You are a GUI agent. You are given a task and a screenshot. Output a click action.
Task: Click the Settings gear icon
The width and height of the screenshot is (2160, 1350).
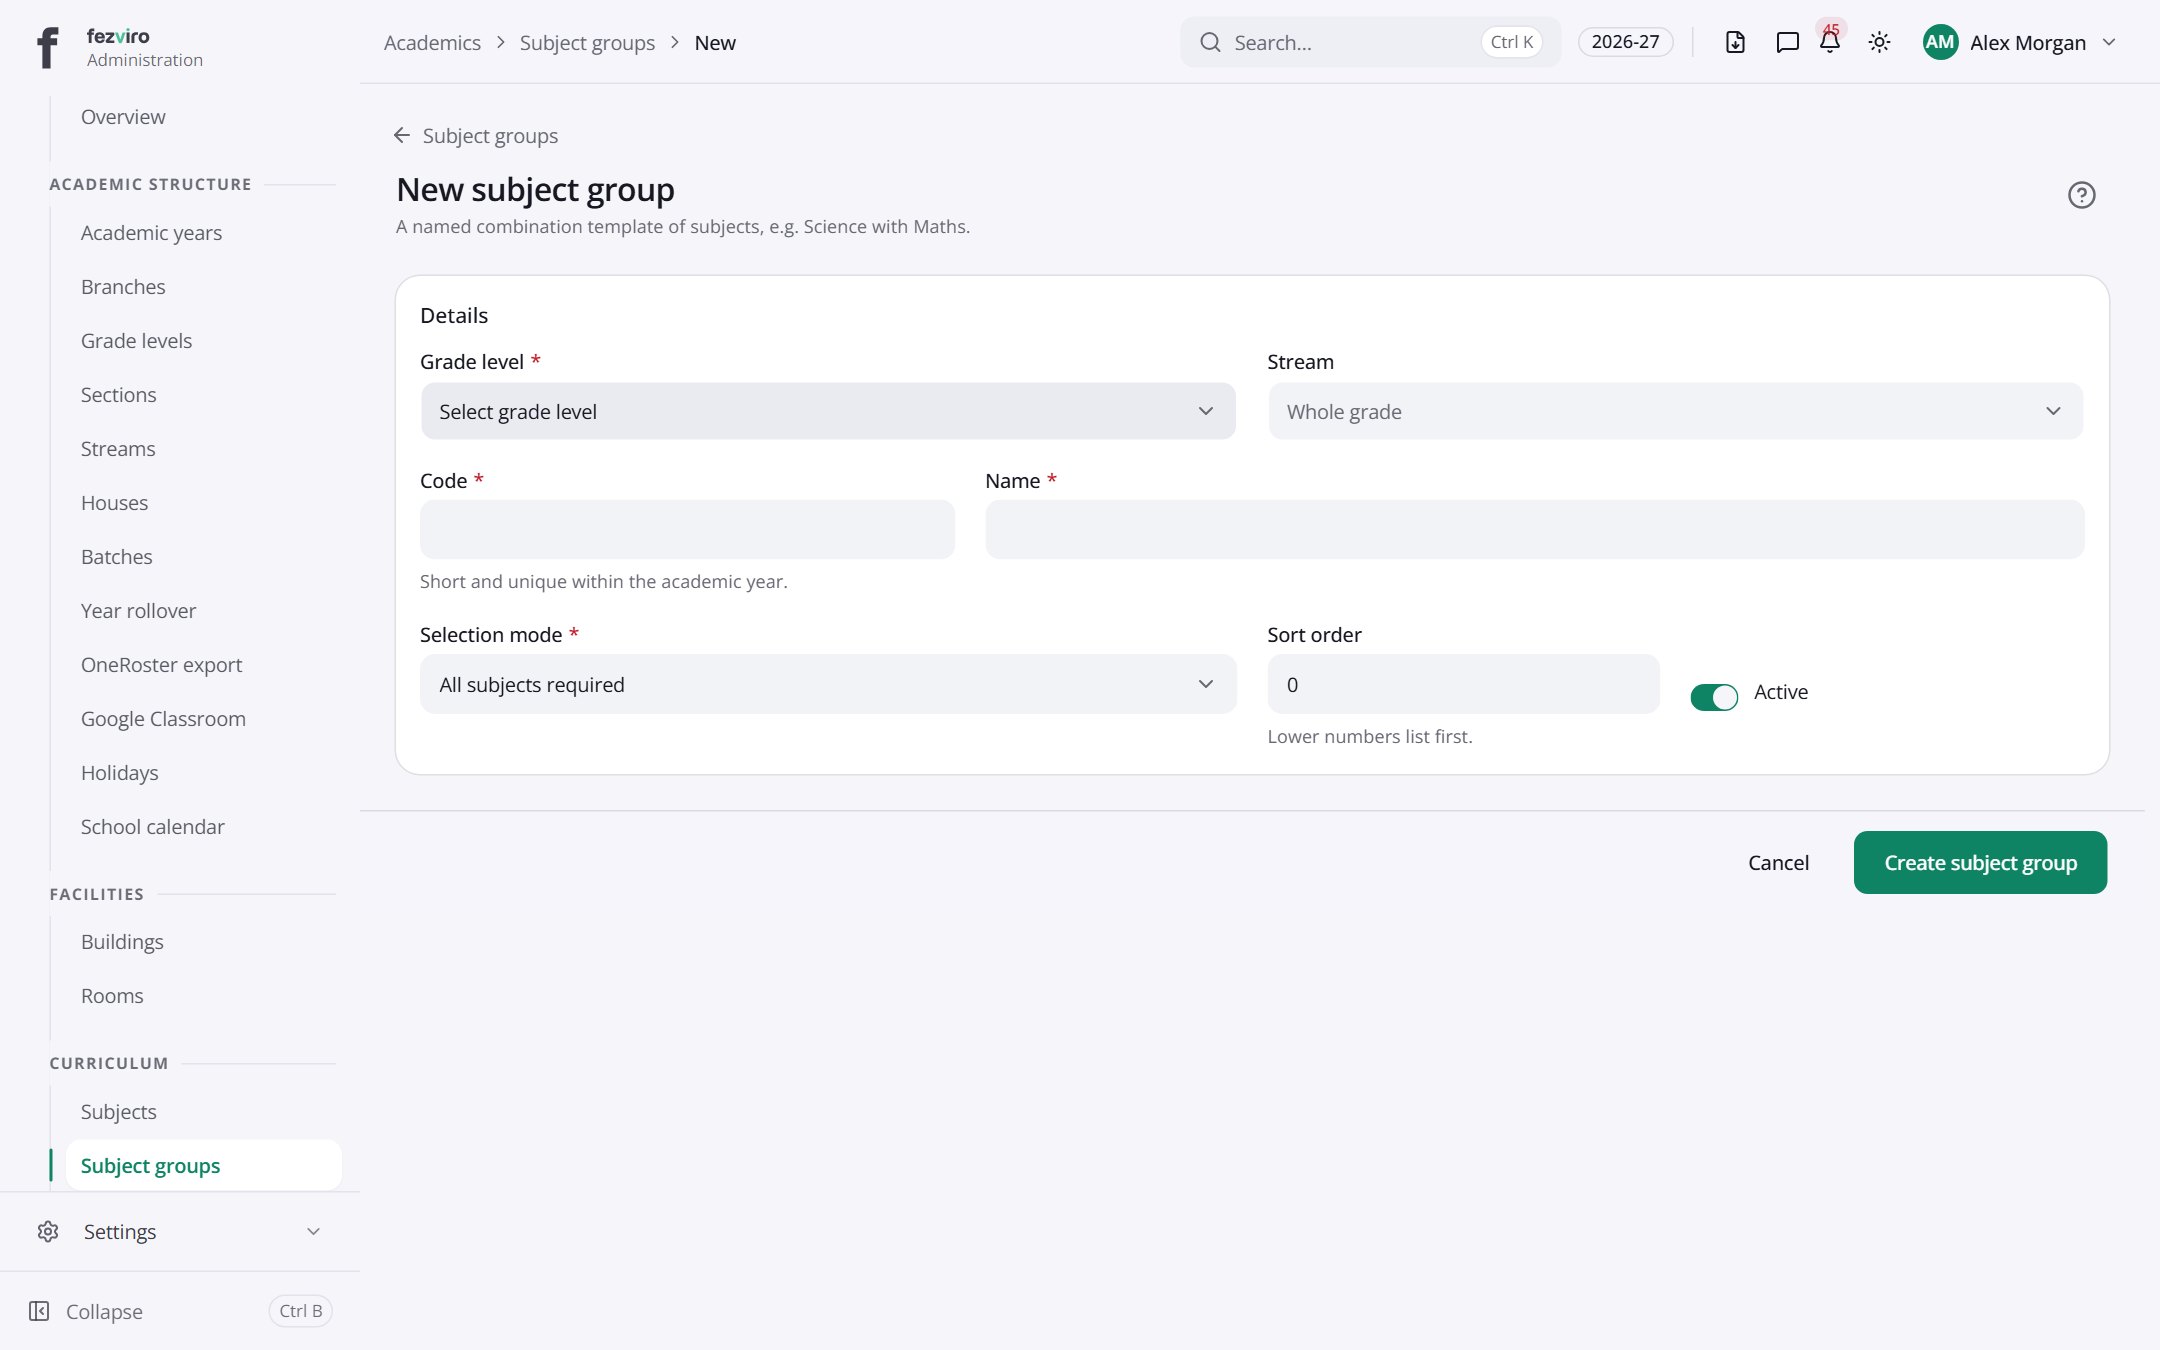point(48,1231)
